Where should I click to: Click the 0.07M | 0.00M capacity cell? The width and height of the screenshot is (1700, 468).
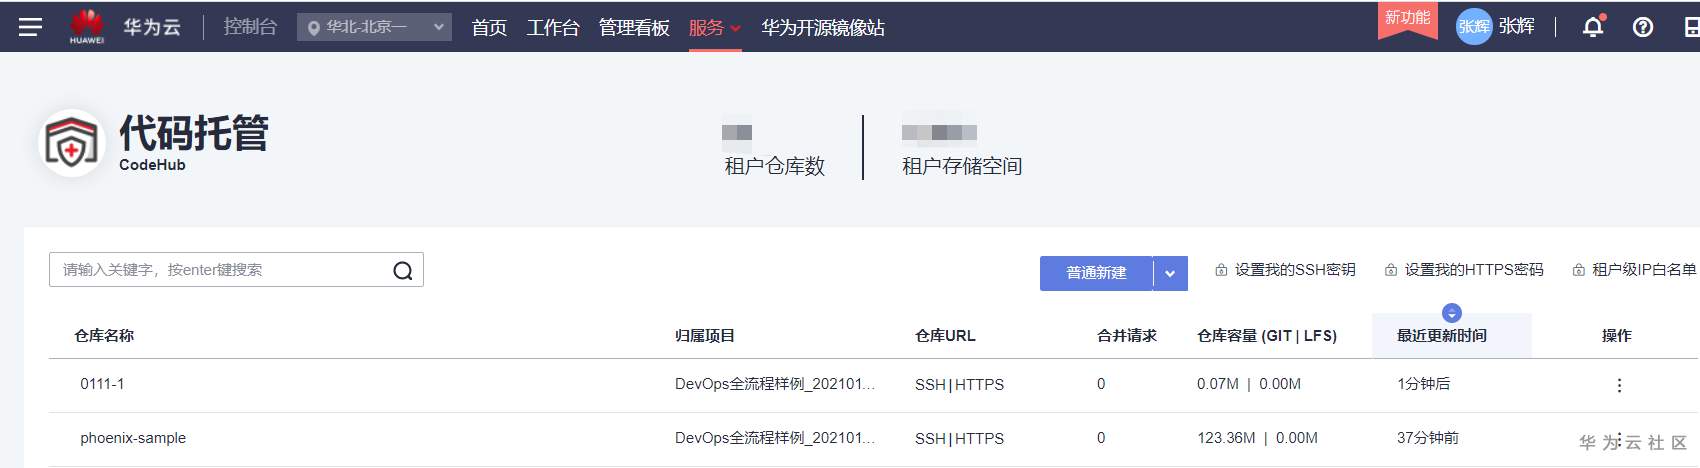click(1249, 384)
